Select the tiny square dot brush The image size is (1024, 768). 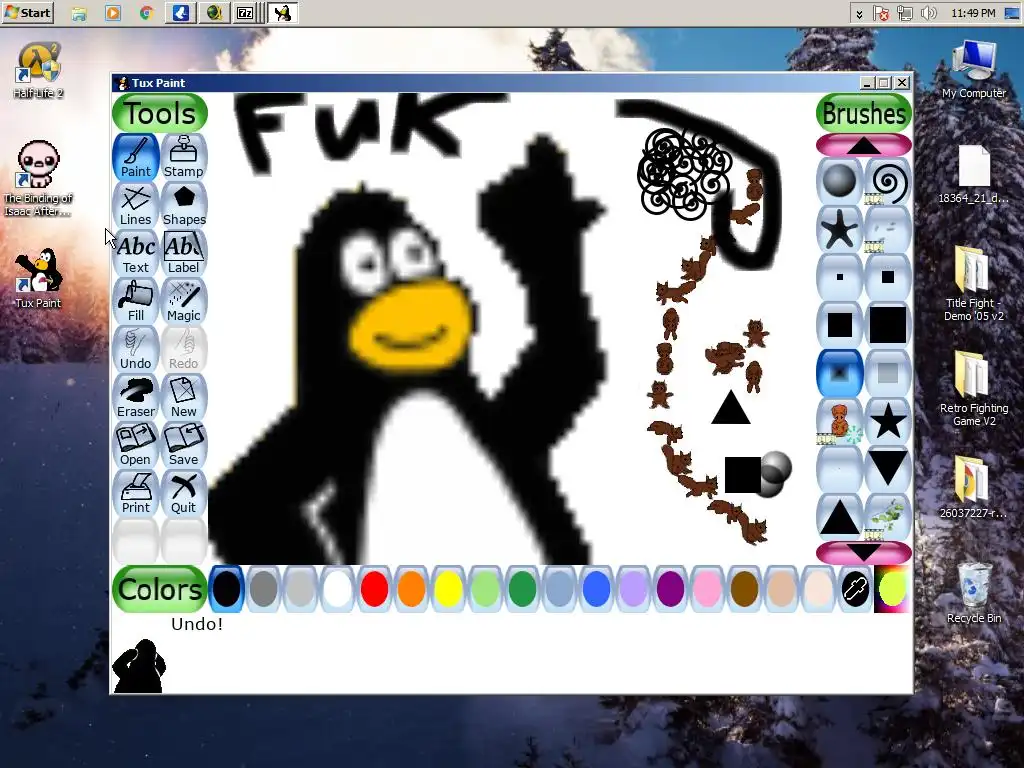[840, 277]
